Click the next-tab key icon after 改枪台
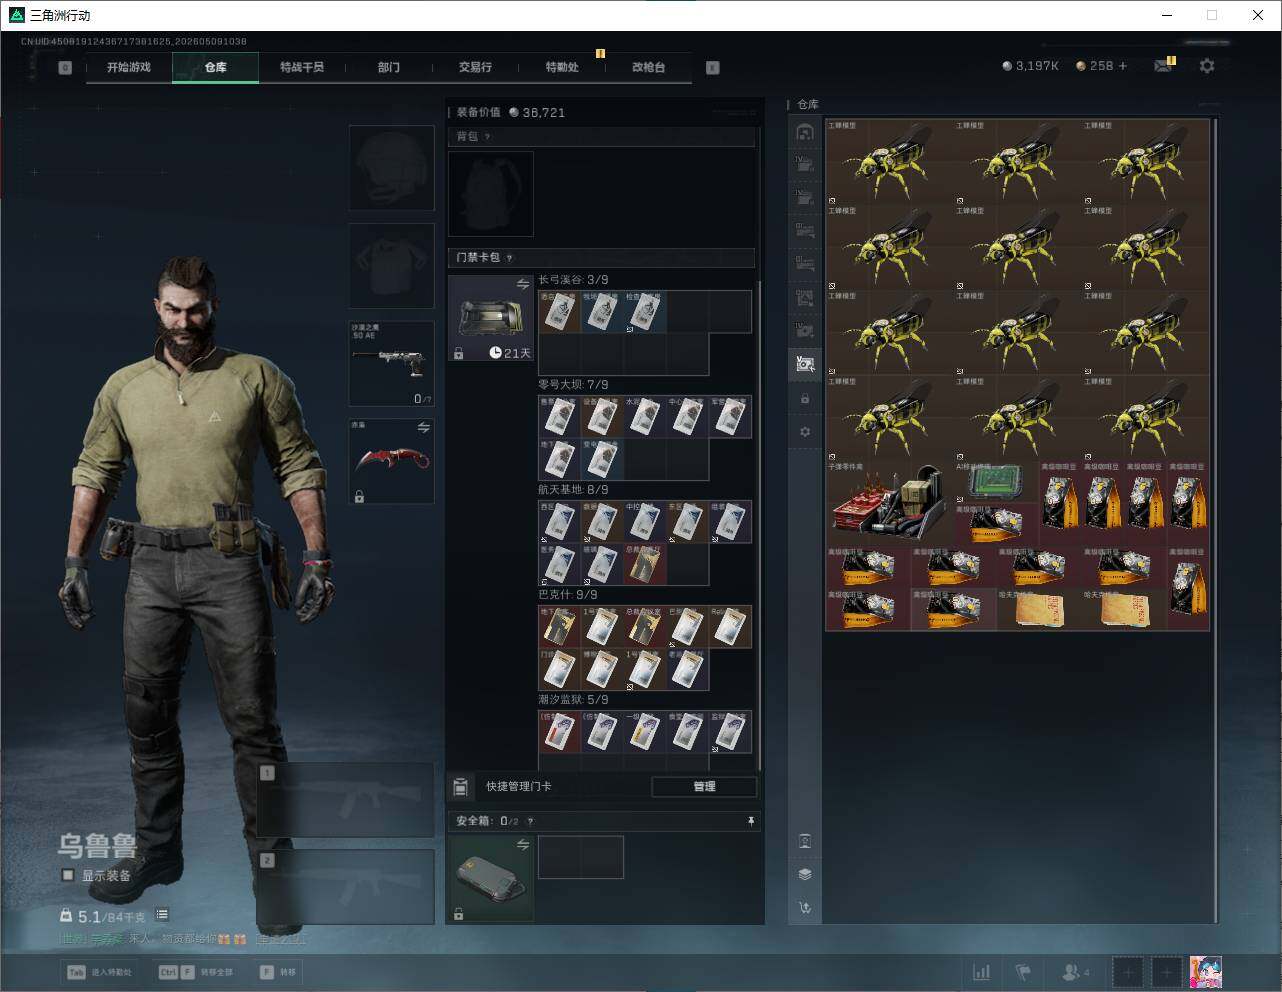 [713, 68]
